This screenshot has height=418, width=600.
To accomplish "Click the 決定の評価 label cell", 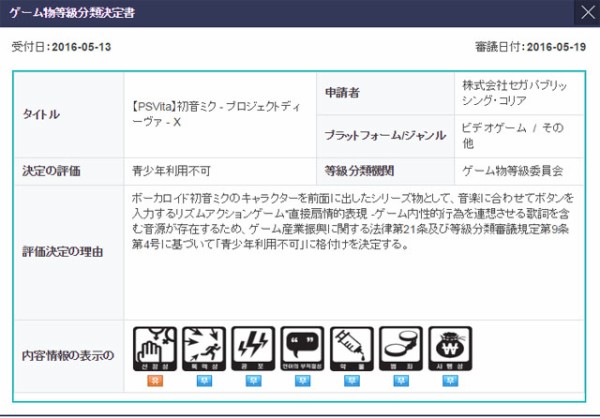I will (x=69, y=171).
